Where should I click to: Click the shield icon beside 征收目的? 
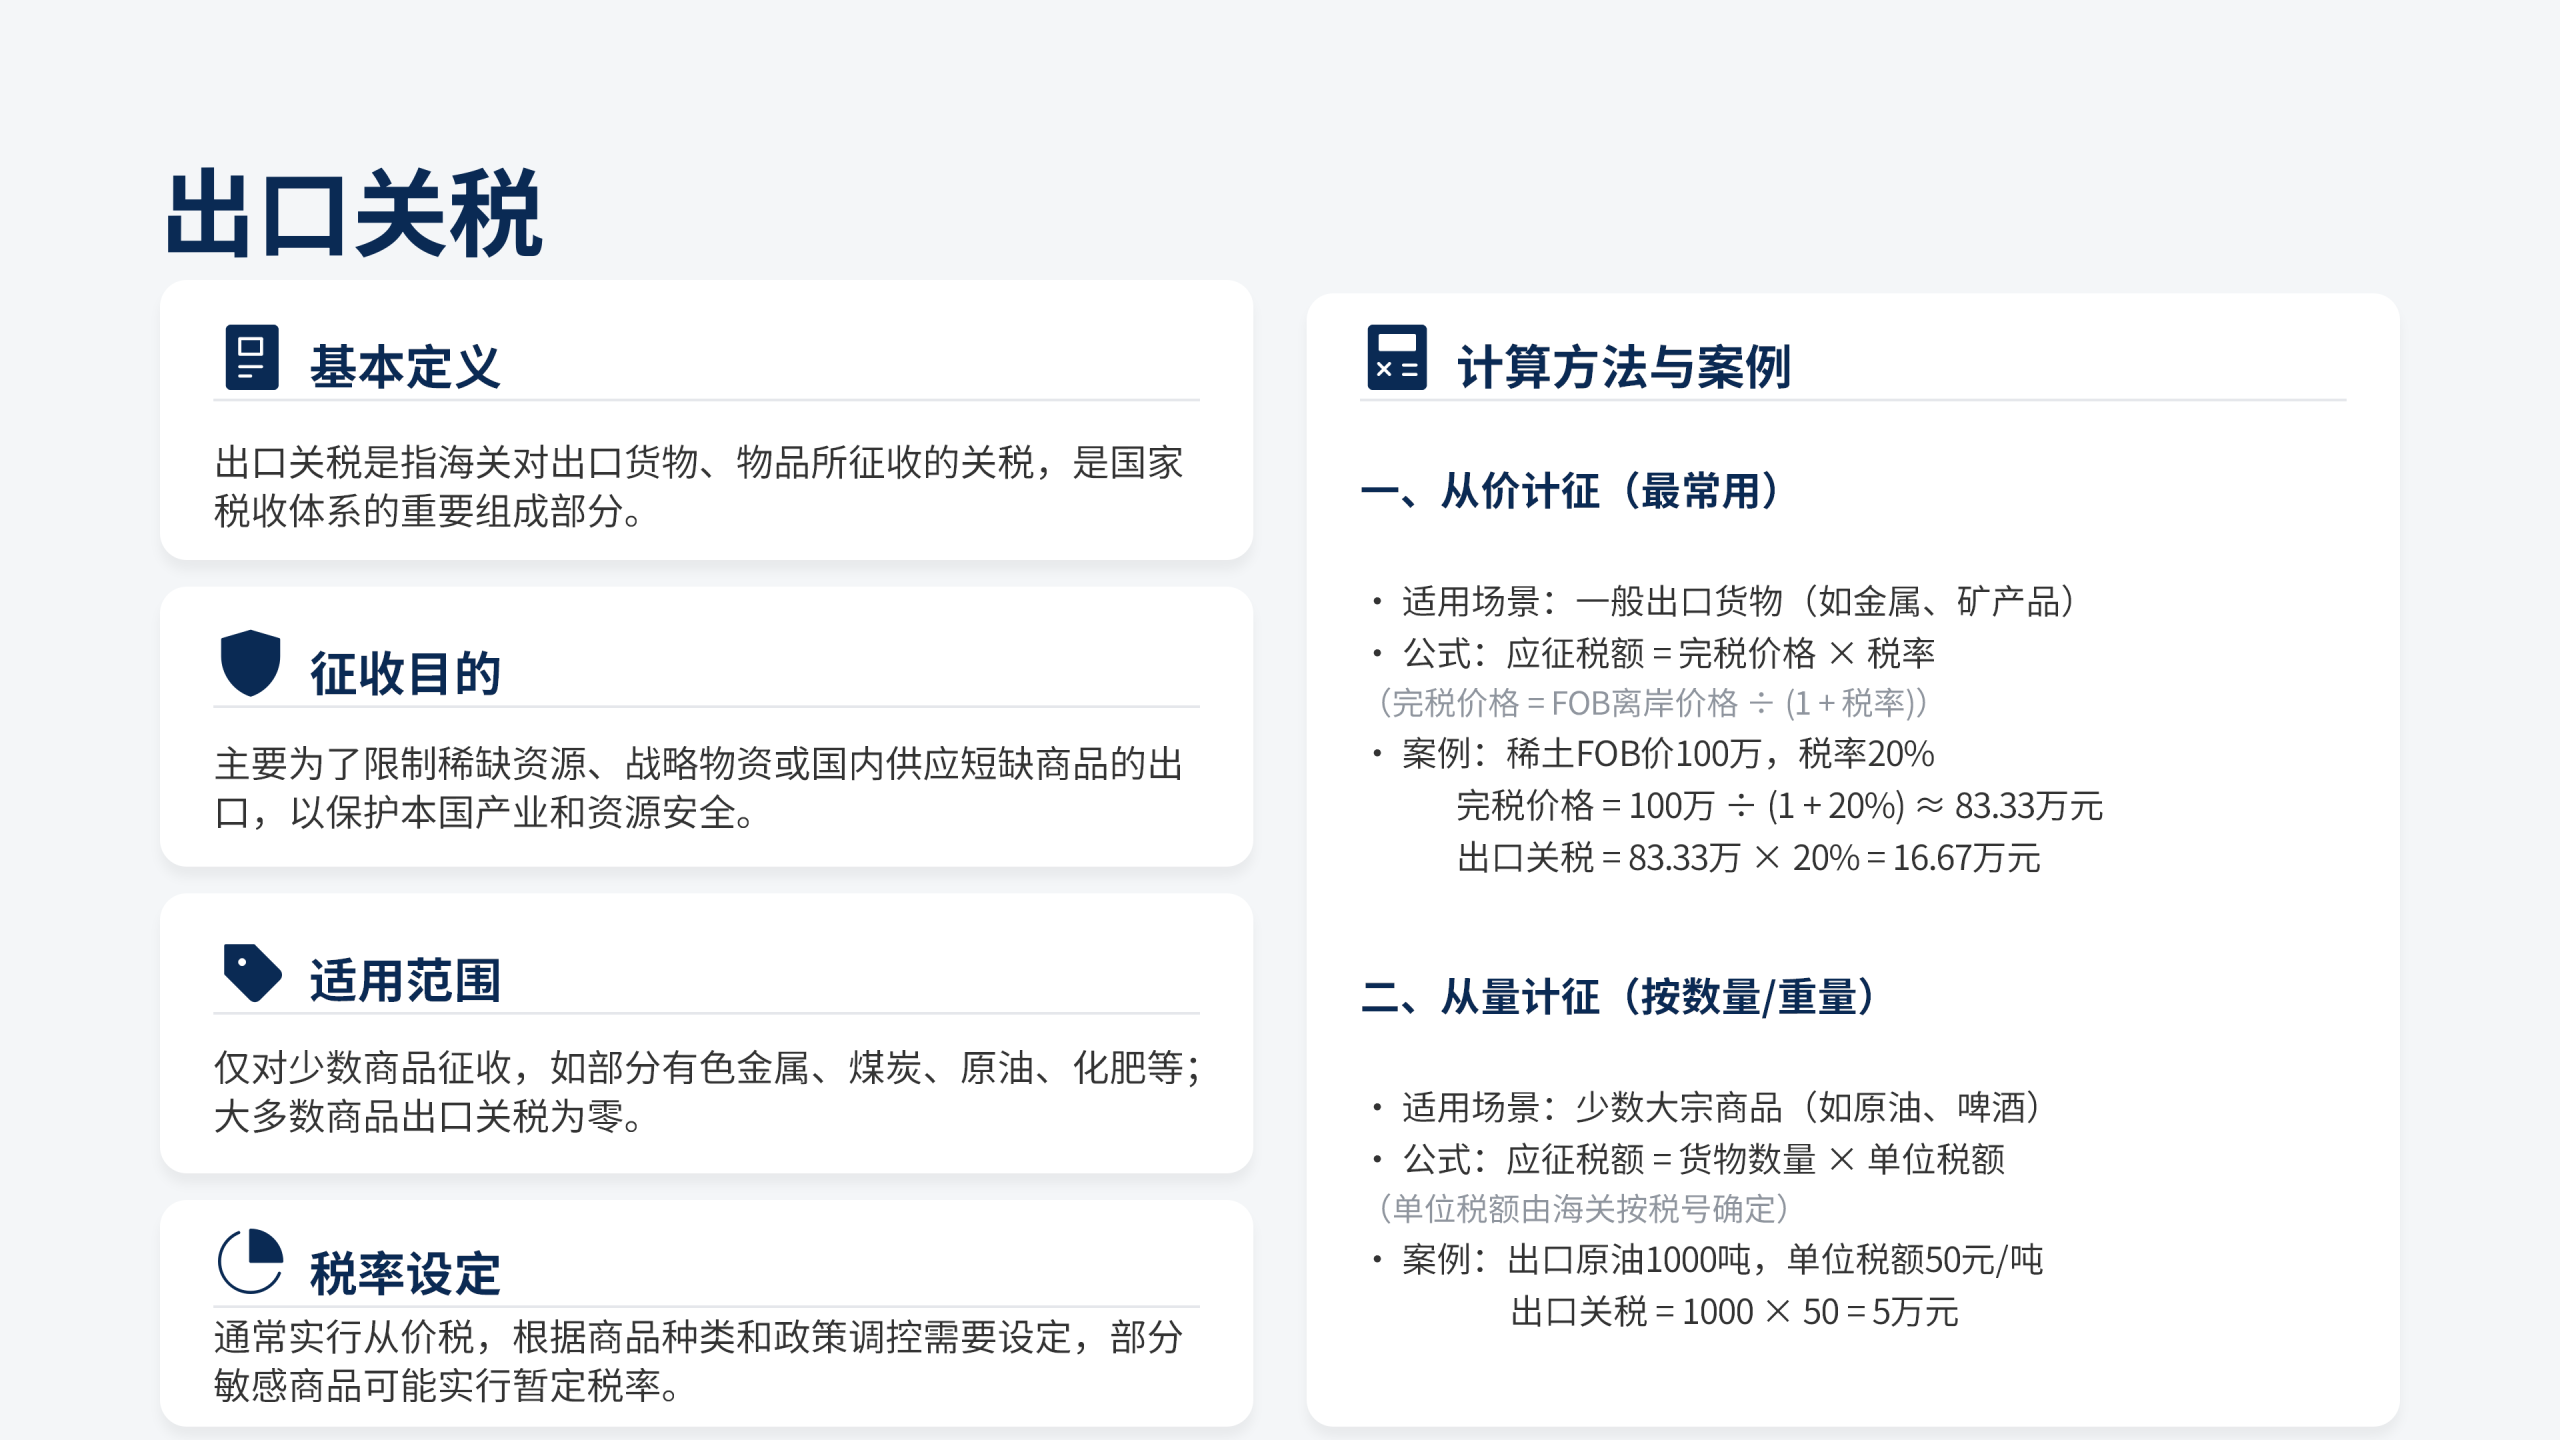click(250, 662)
